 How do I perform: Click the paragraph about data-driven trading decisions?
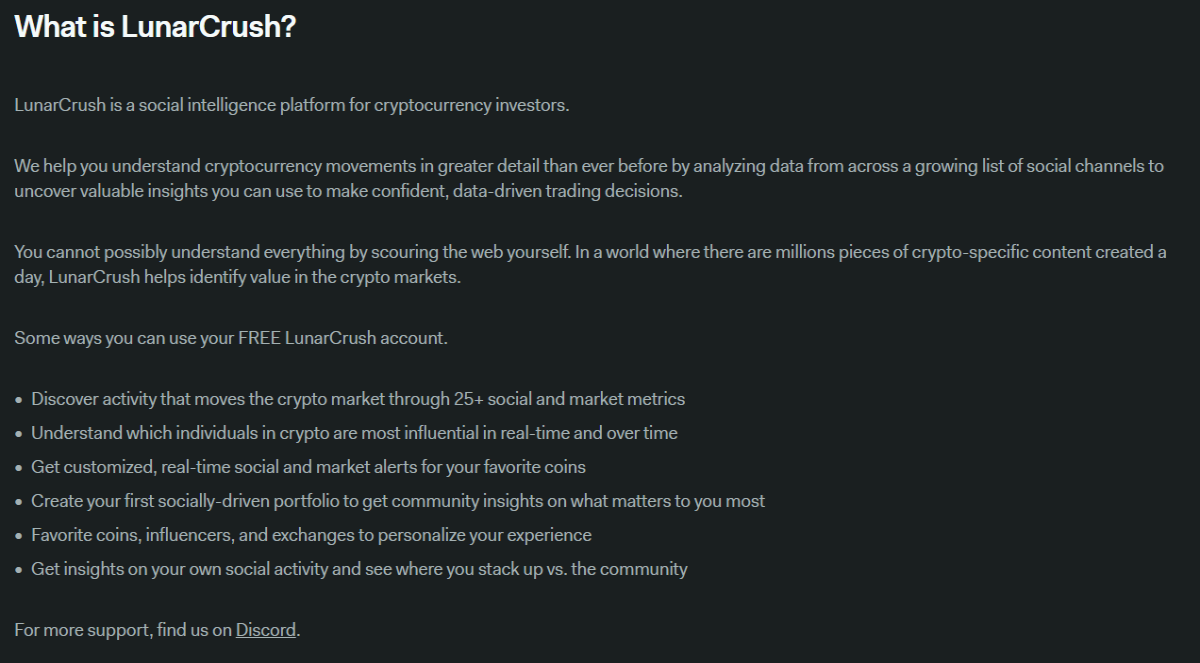coord(589,178)
